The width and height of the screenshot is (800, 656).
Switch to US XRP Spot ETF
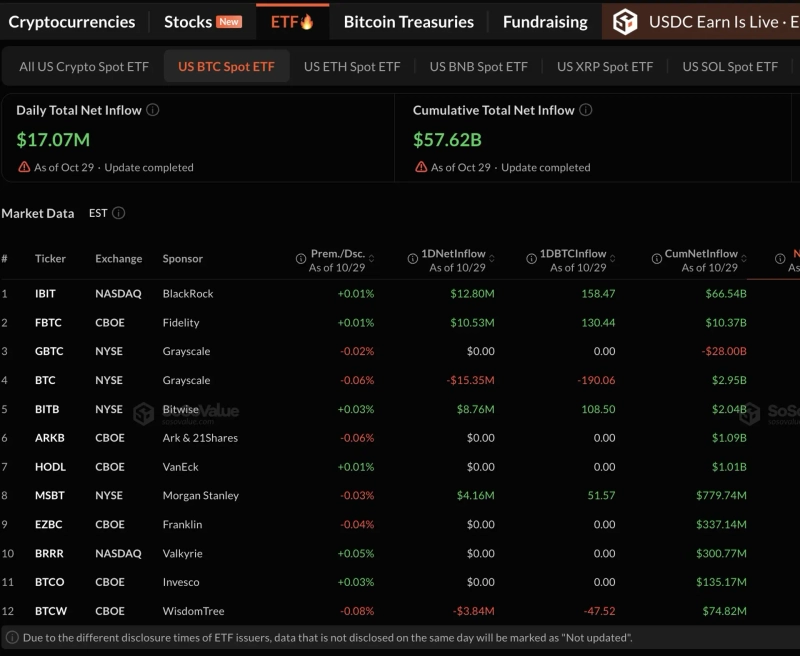(x=605, y=67)
